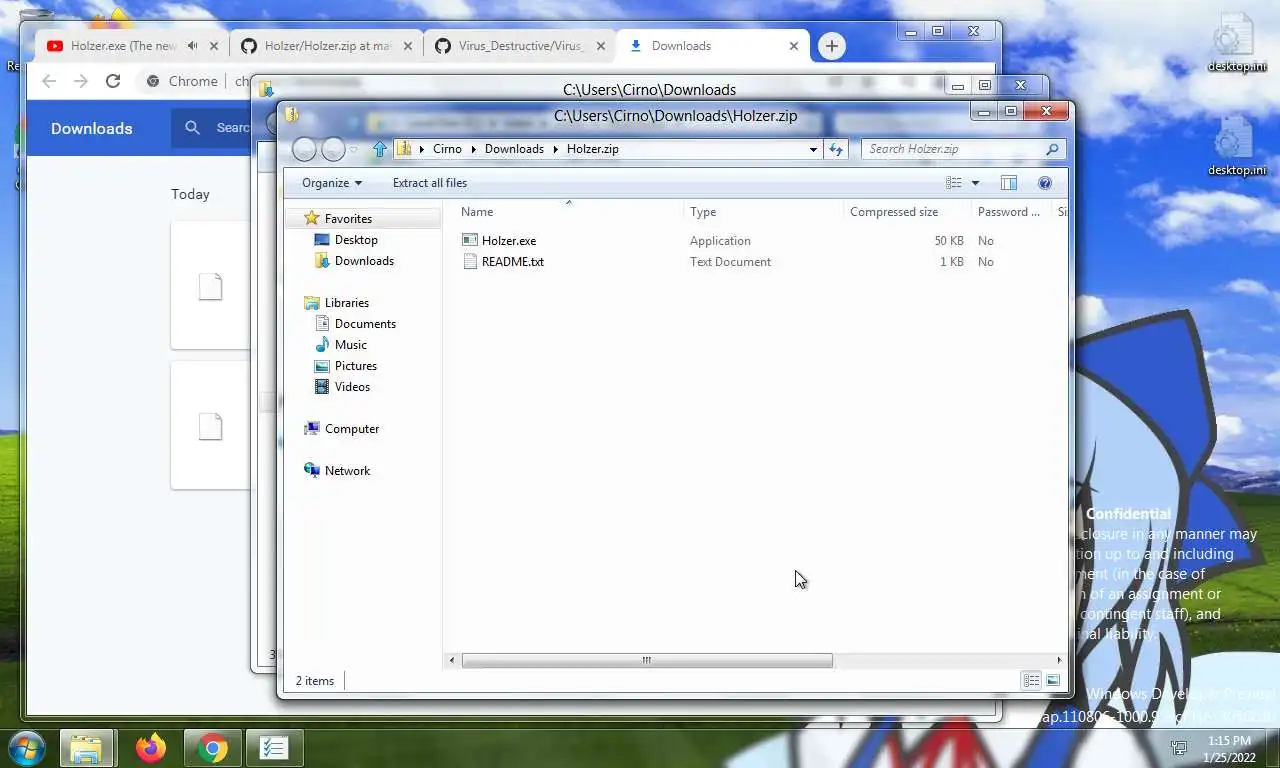1280x768 pixels.
Task: Click the Chrome forward arrow
Action: coord(81,81)
